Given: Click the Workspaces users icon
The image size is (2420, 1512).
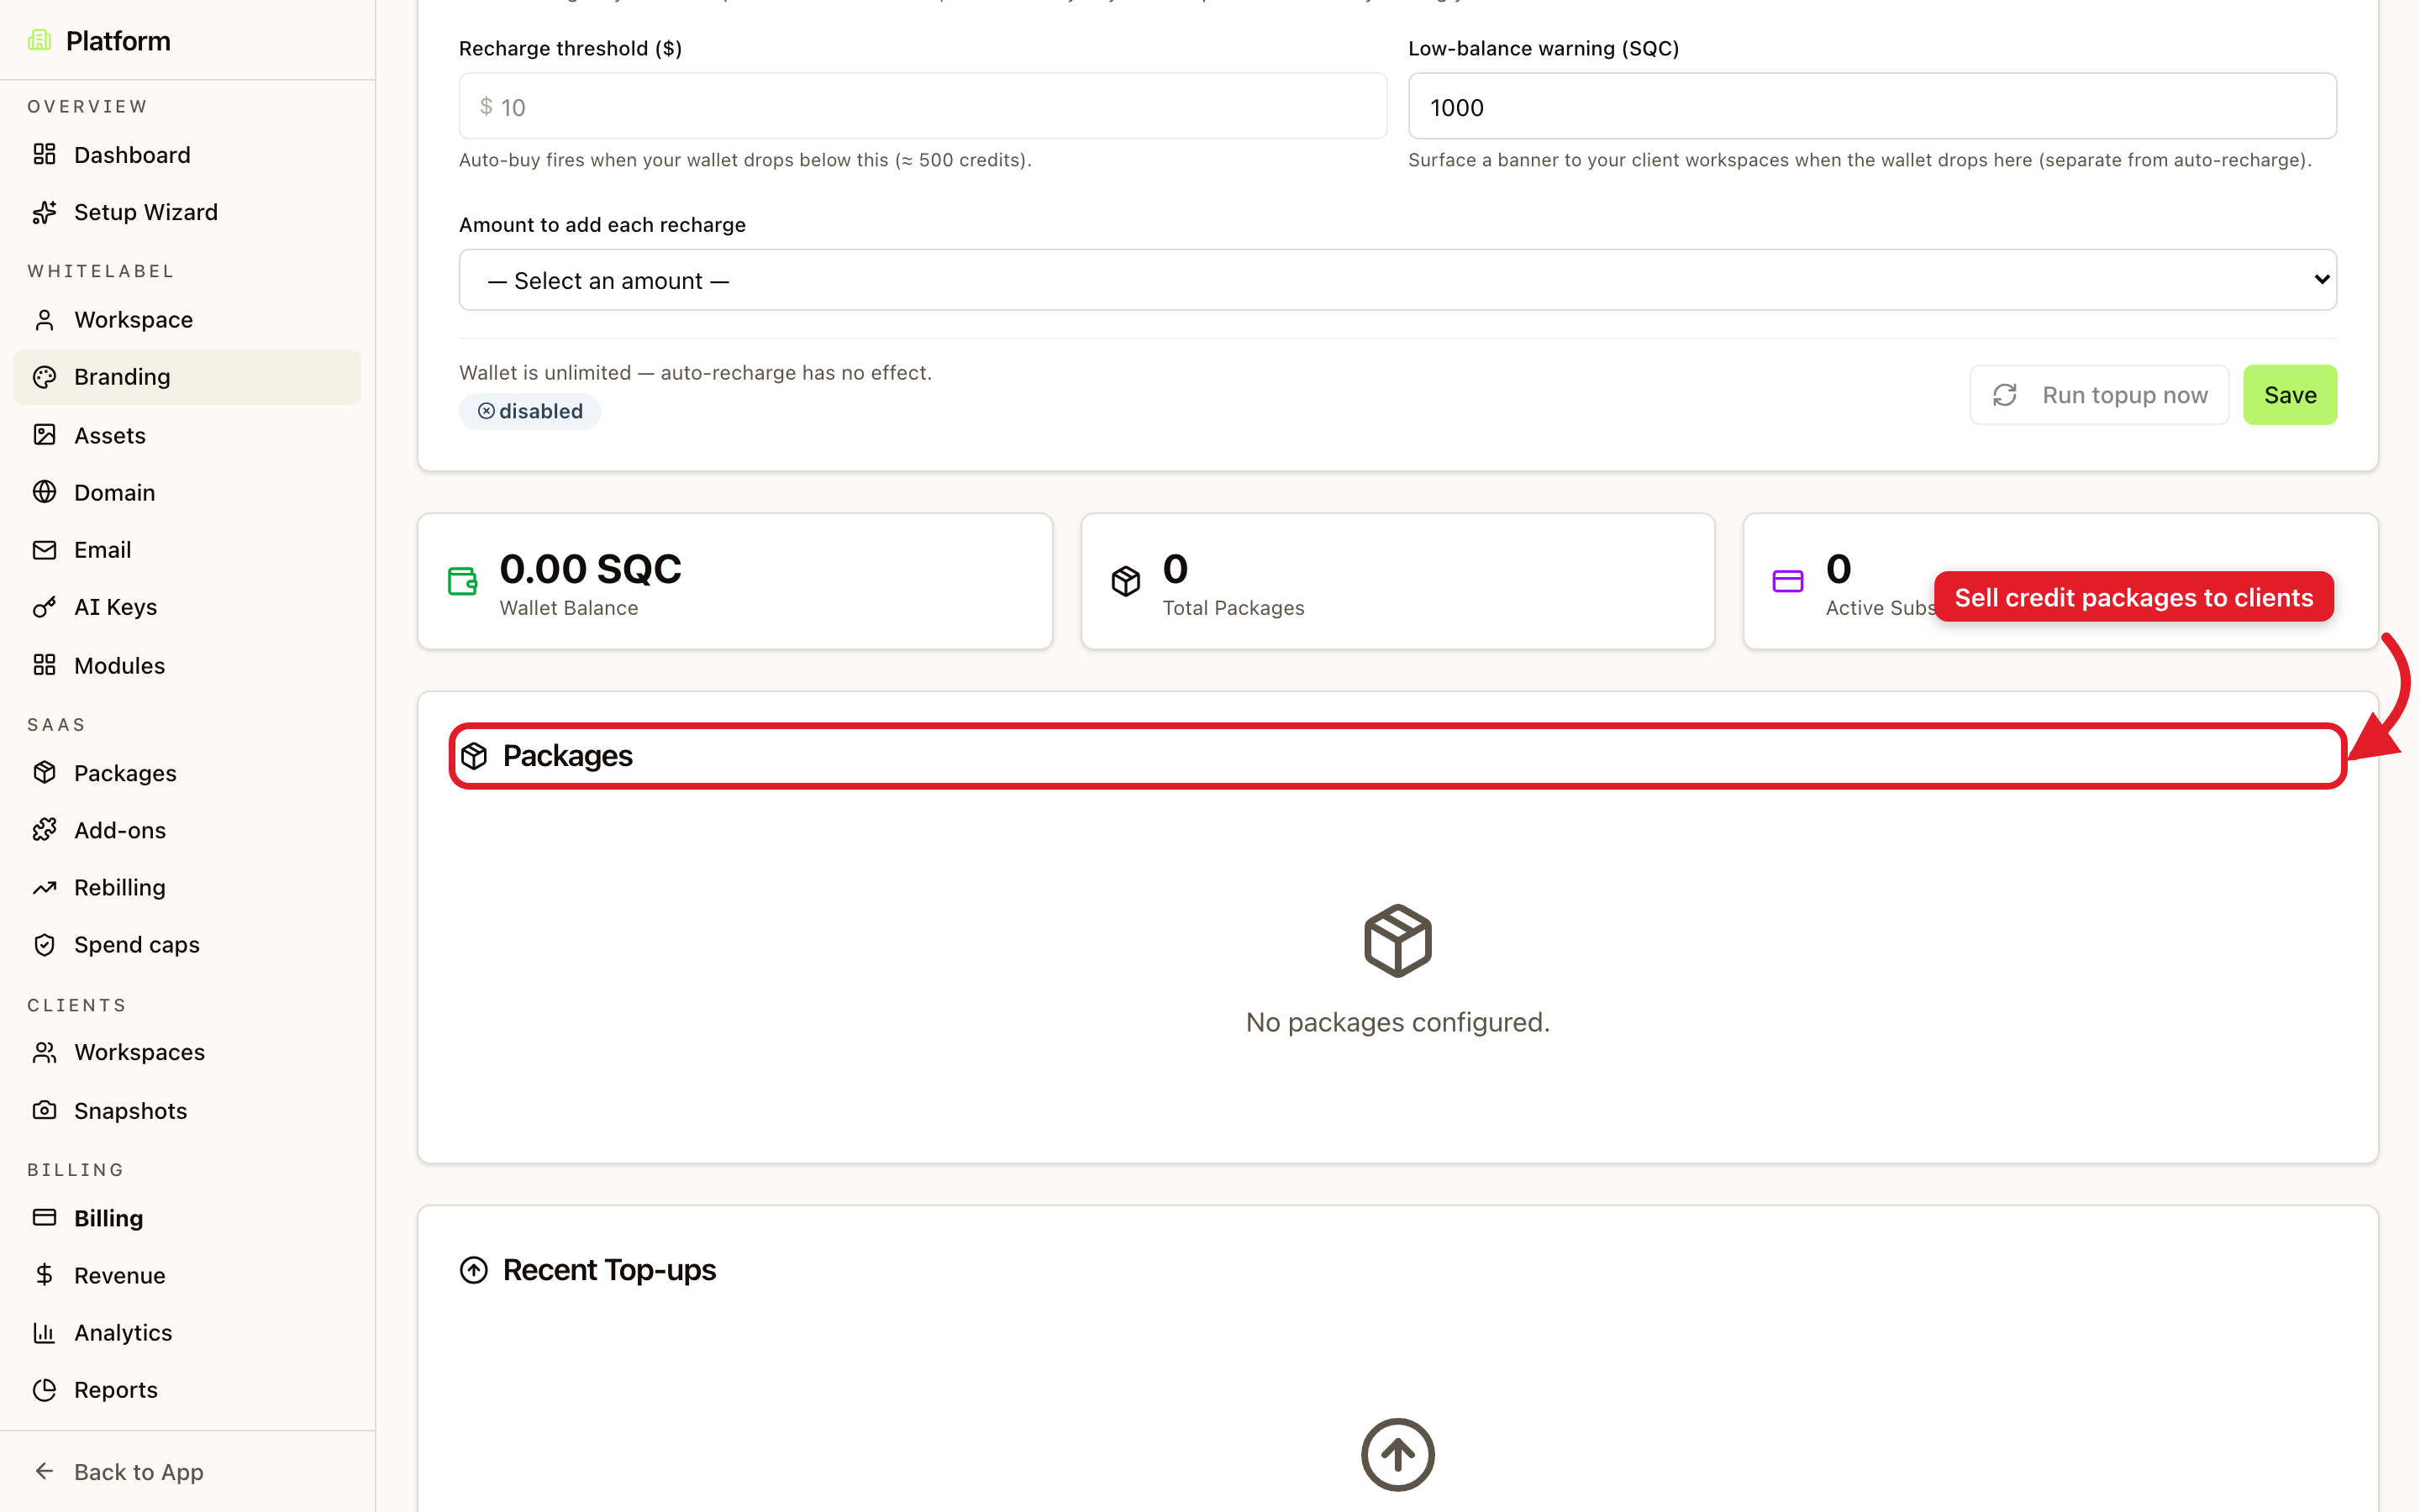Looking at the screenshot, I should coord(44,1052).
